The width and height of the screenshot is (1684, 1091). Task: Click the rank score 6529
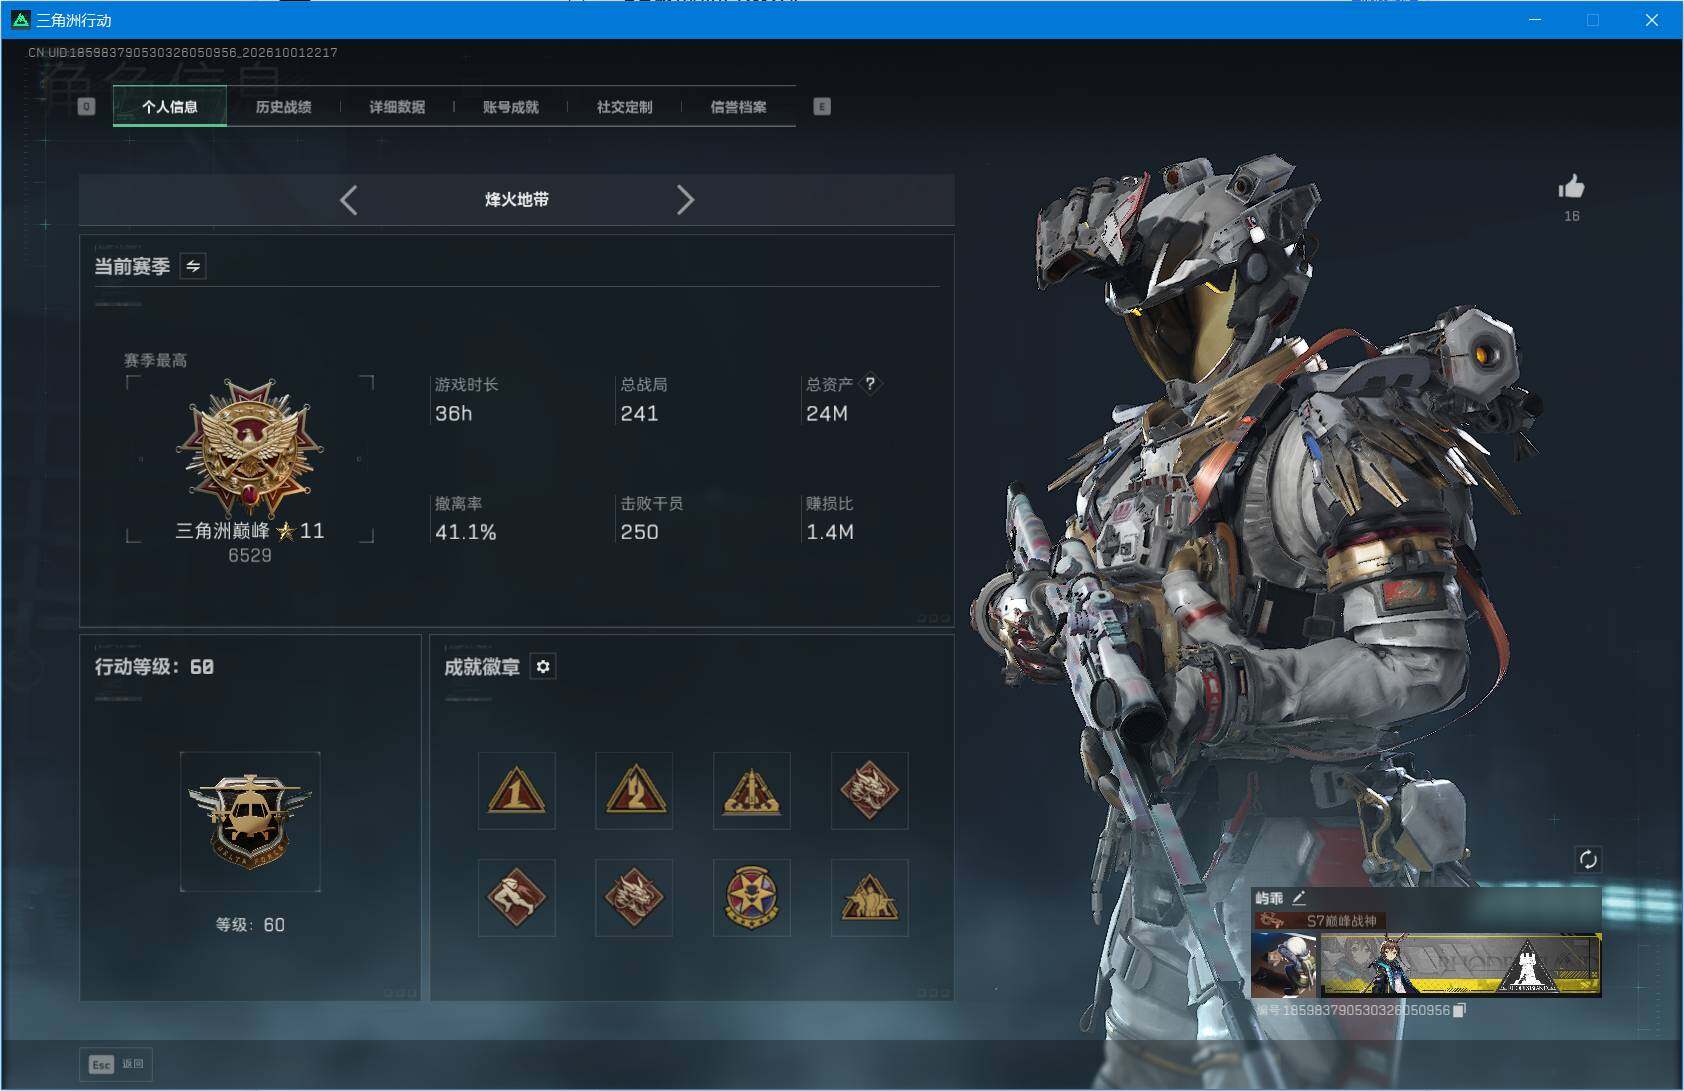[x=250, y=555]
